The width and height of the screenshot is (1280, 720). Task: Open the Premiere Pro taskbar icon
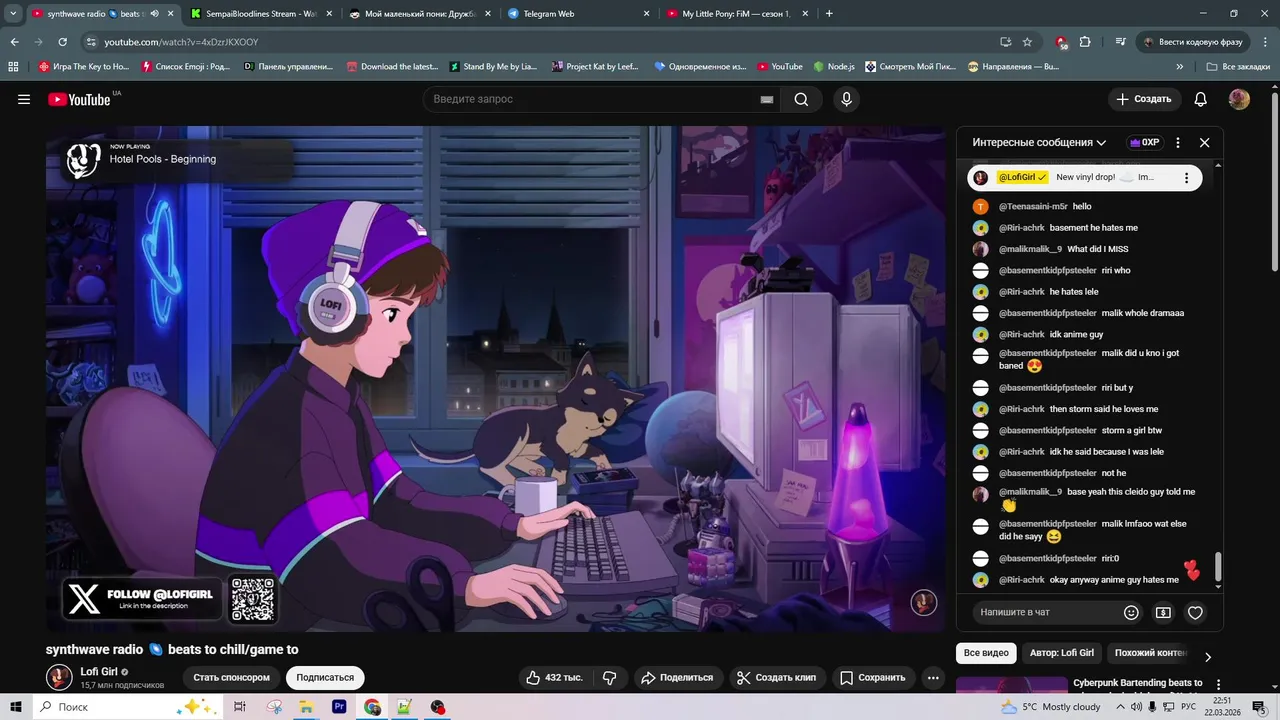coord(339,707)
